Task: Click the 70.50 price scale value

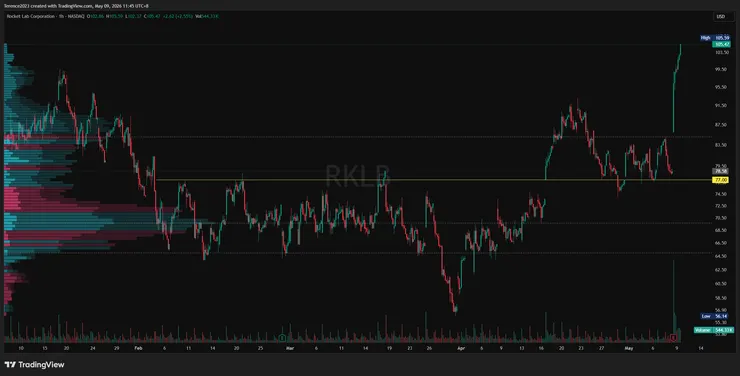Action: point(721,218)
